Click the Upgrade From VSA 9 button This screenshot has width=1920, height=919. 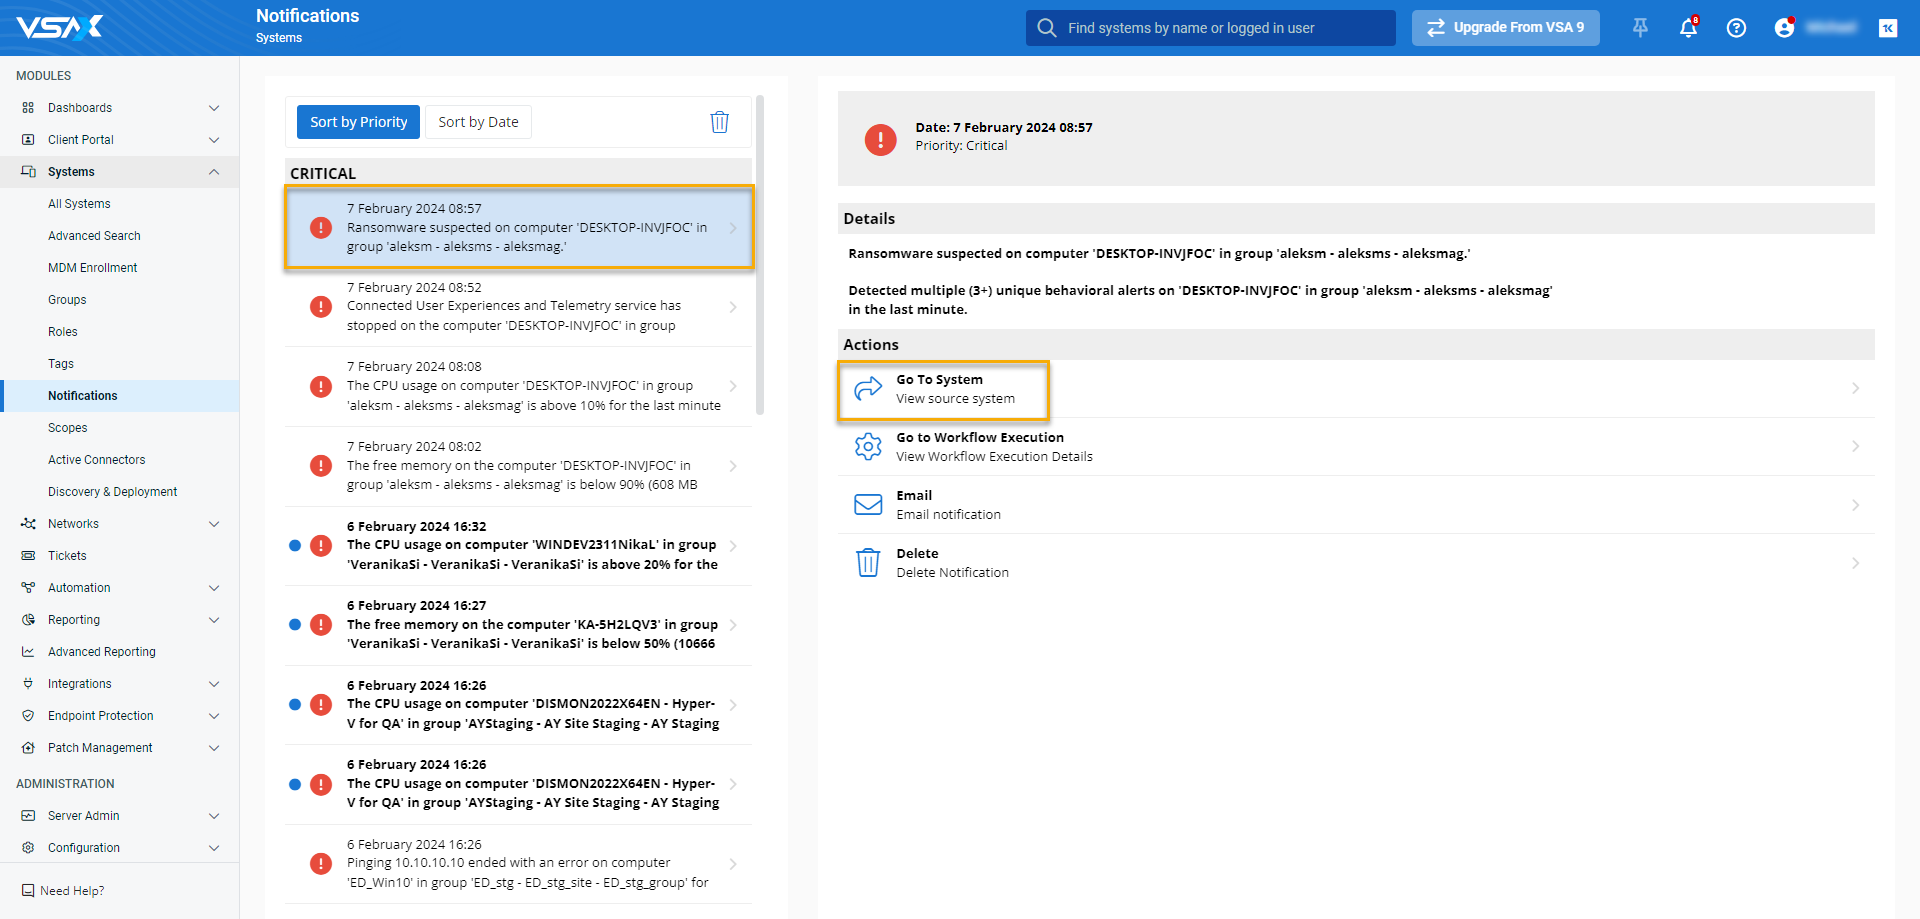pos(1505,28)
